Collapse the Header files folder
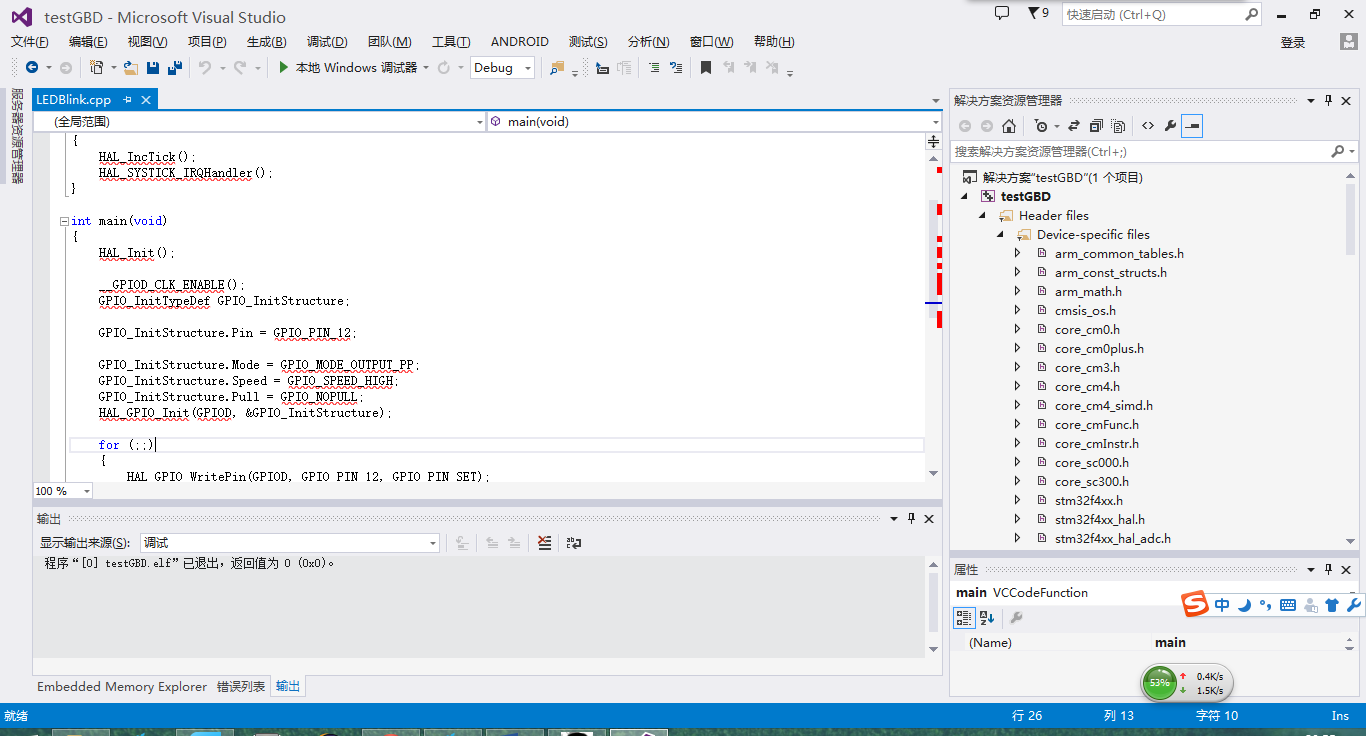The image size is (1366, 736). point(983,216)
